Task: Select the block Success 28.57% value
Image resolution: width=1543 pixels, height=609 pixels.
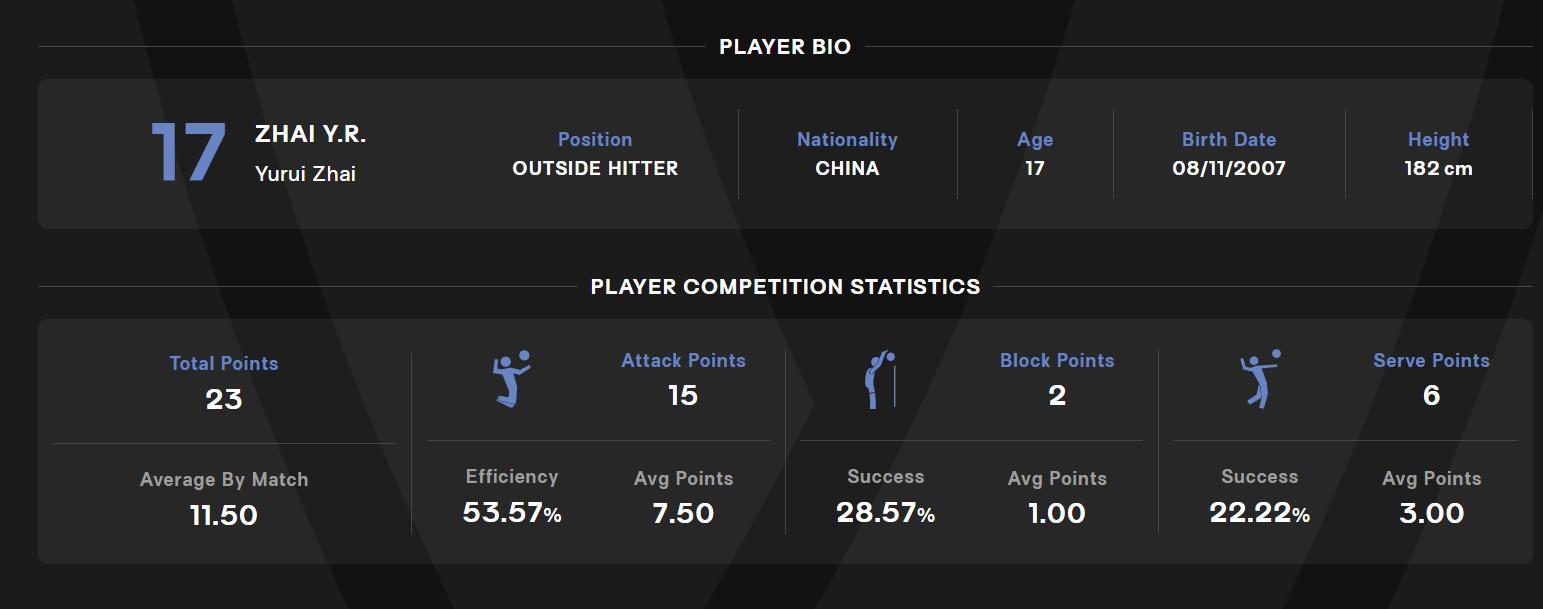Action: [x=885, y=513]
